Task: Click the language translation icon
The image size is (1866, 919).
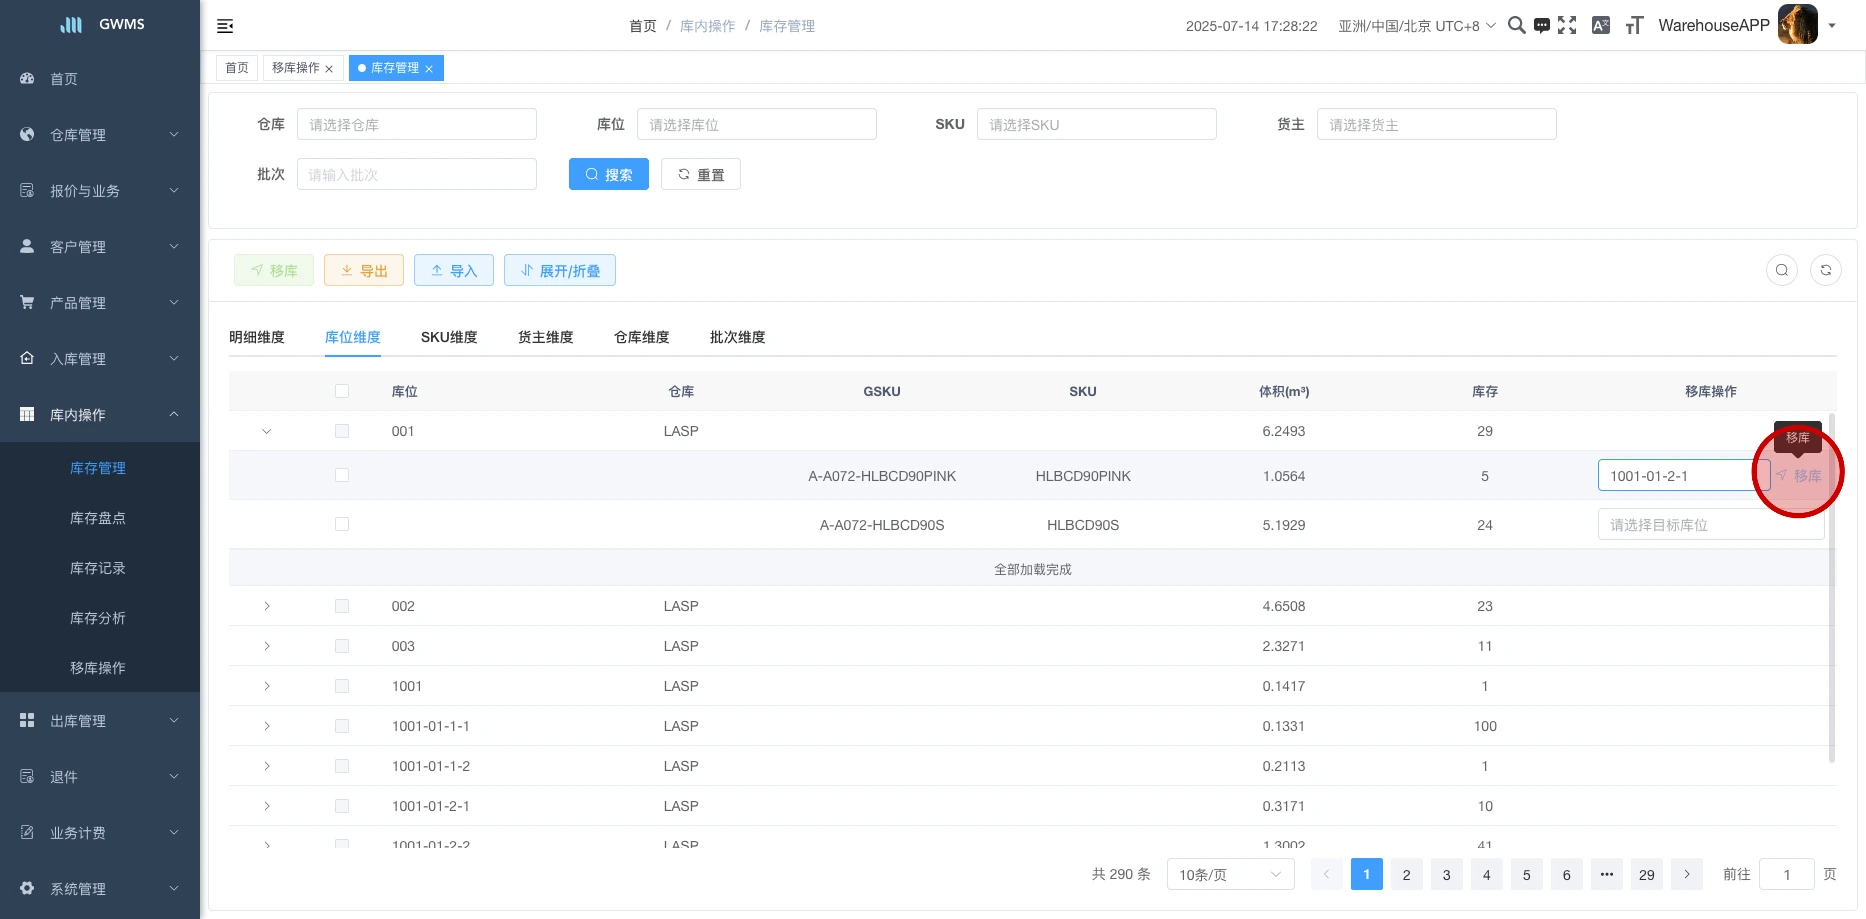Action: point(1600,26)
